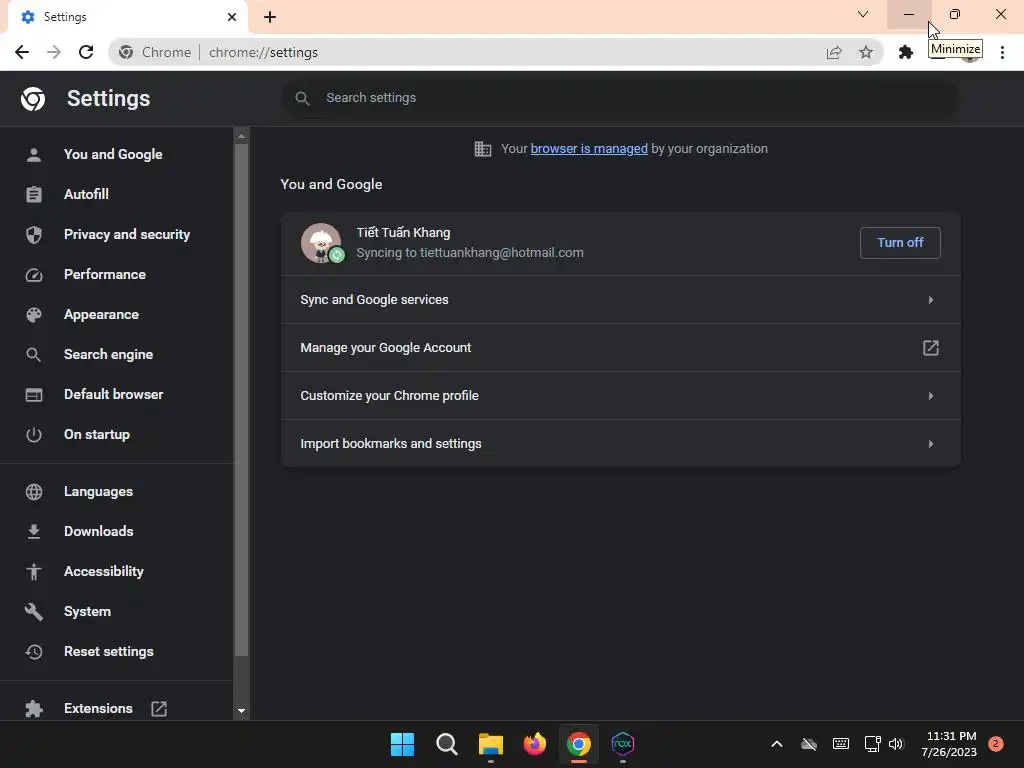This screenshot has width=1024, height=768.
Task: Click the shield icon beside Privacy and security
Action: (34, 234)
